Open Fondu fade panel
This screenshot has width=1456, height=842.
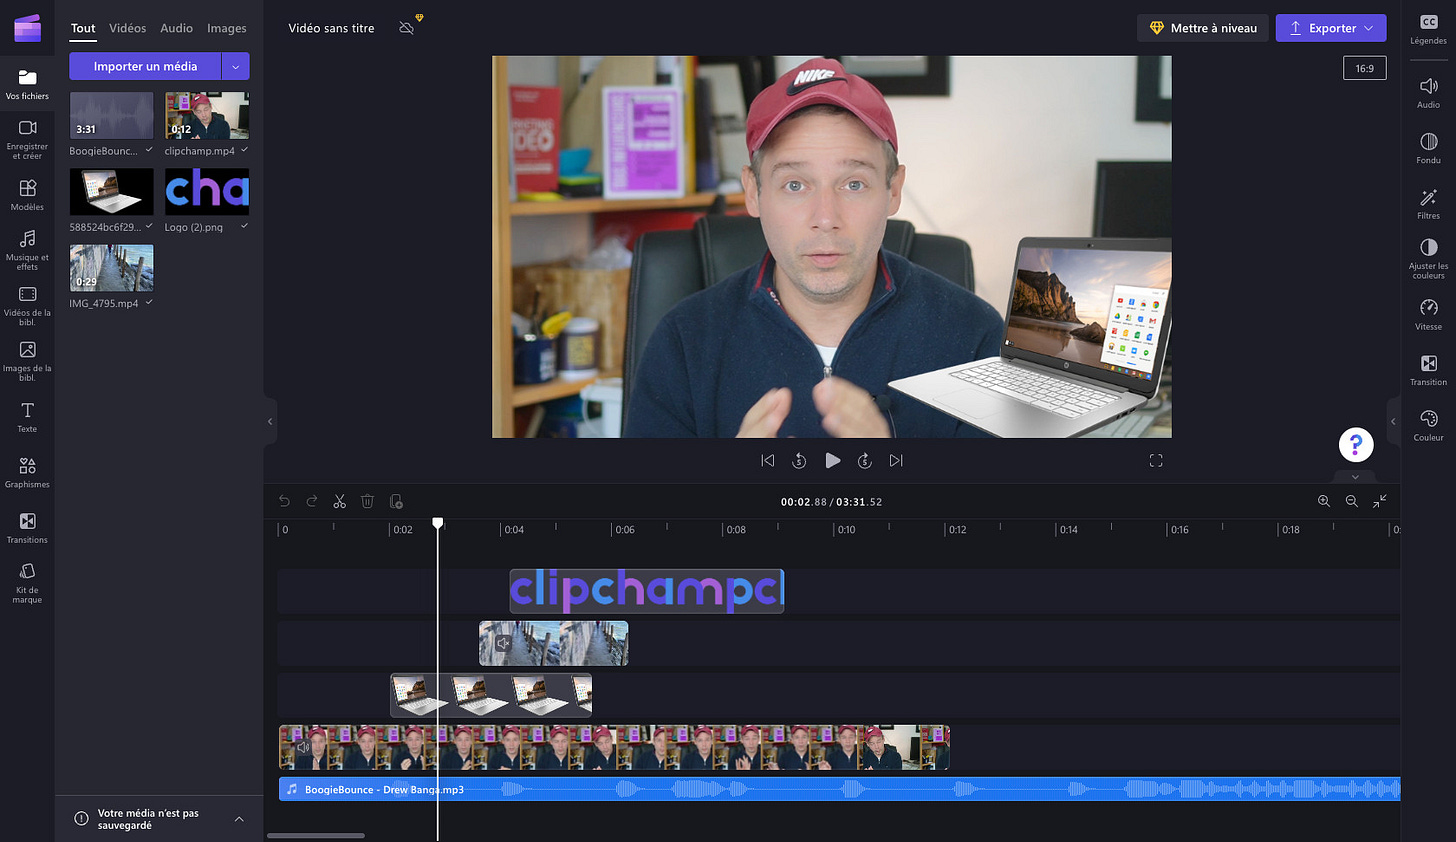(x=1428, y=148)
